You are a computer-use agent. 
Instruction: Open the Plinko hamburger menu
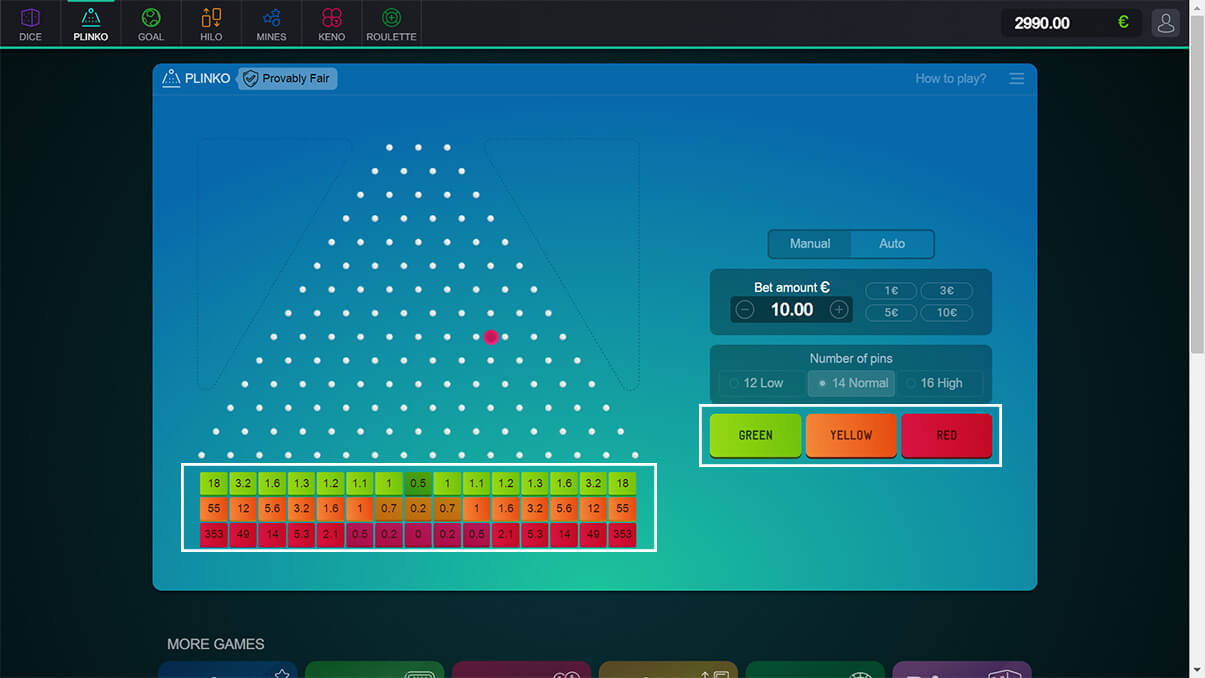pos(1017,79)
